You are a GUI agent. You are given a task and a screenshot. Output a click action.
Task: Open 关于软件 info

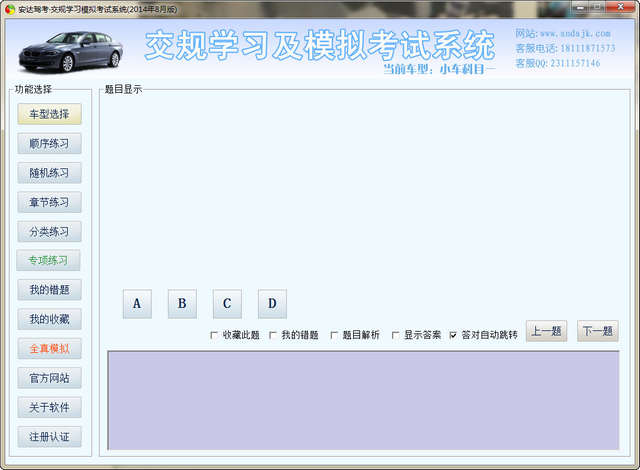pyautogui.click(x=49, y=407)
